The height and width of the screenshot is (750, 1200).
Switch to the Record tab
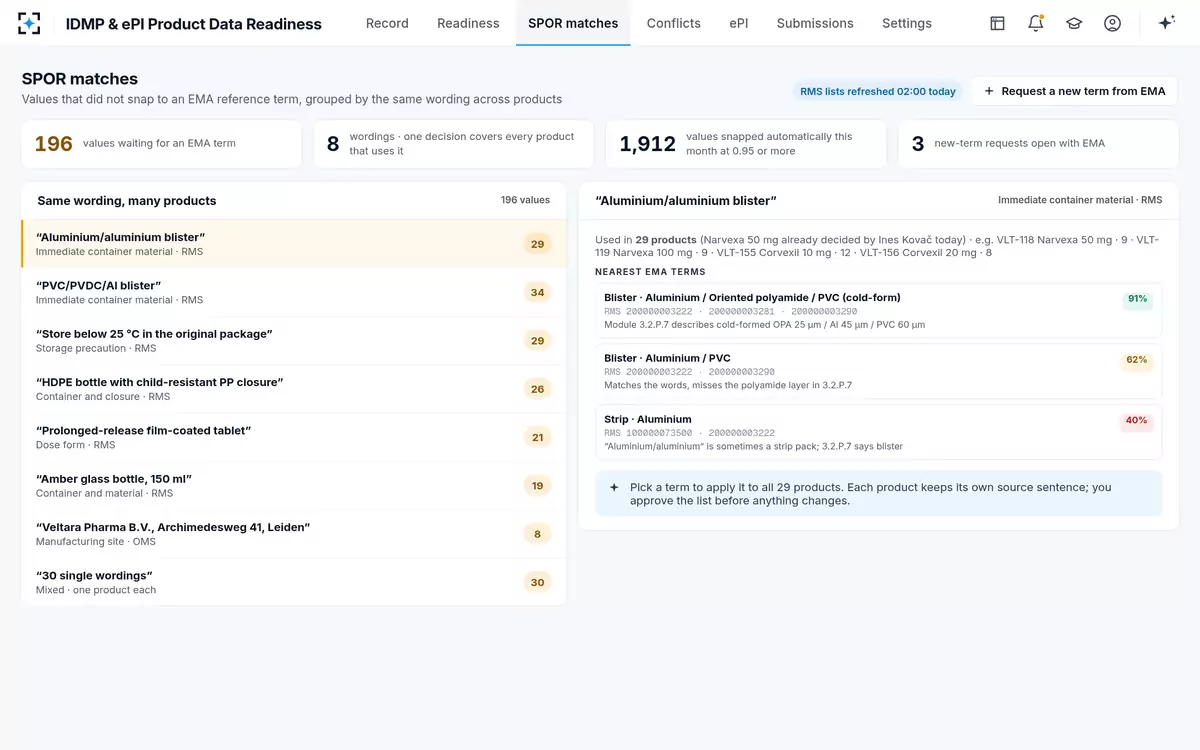pyautogui.click(x=387, y=23)
